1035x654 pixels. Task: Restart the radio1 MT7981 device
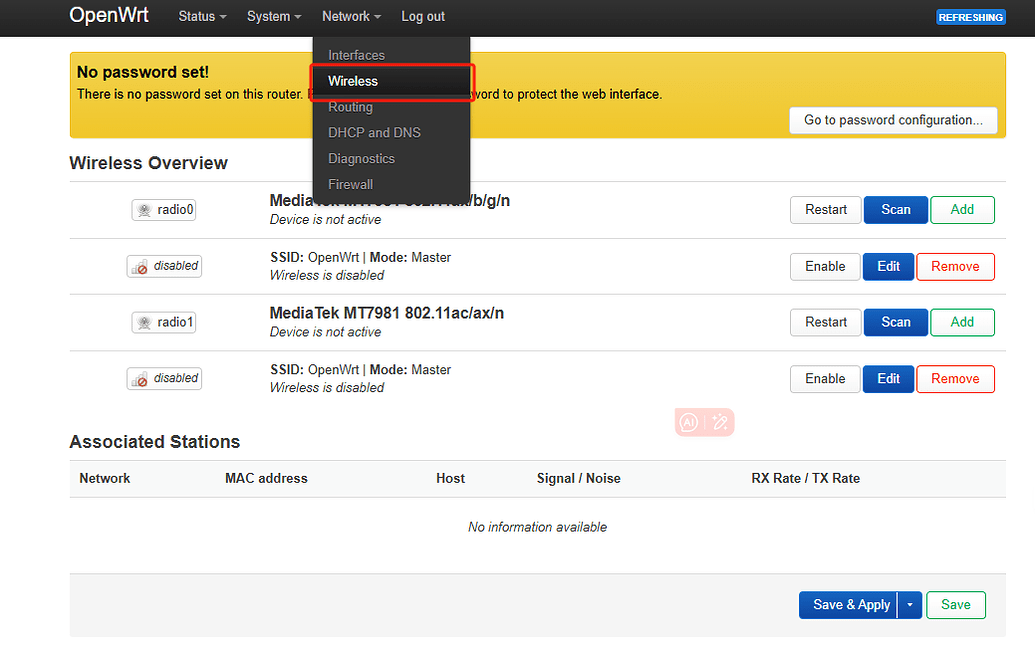[x=826, y=322]
